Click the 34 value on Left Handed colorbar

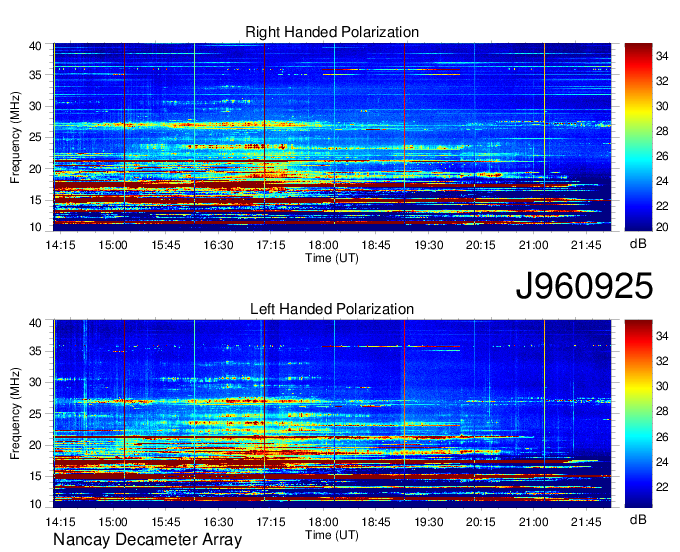[x=662, y=336]
